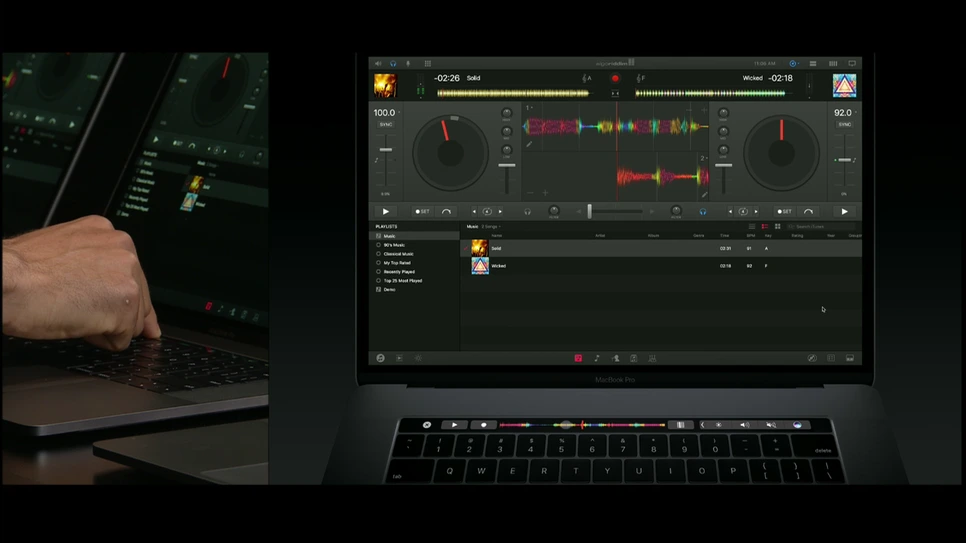The height and width of the screenshot is (543, 966).
Task: Click the overview waveform of Wicked
Action: [x=710, y=94]
